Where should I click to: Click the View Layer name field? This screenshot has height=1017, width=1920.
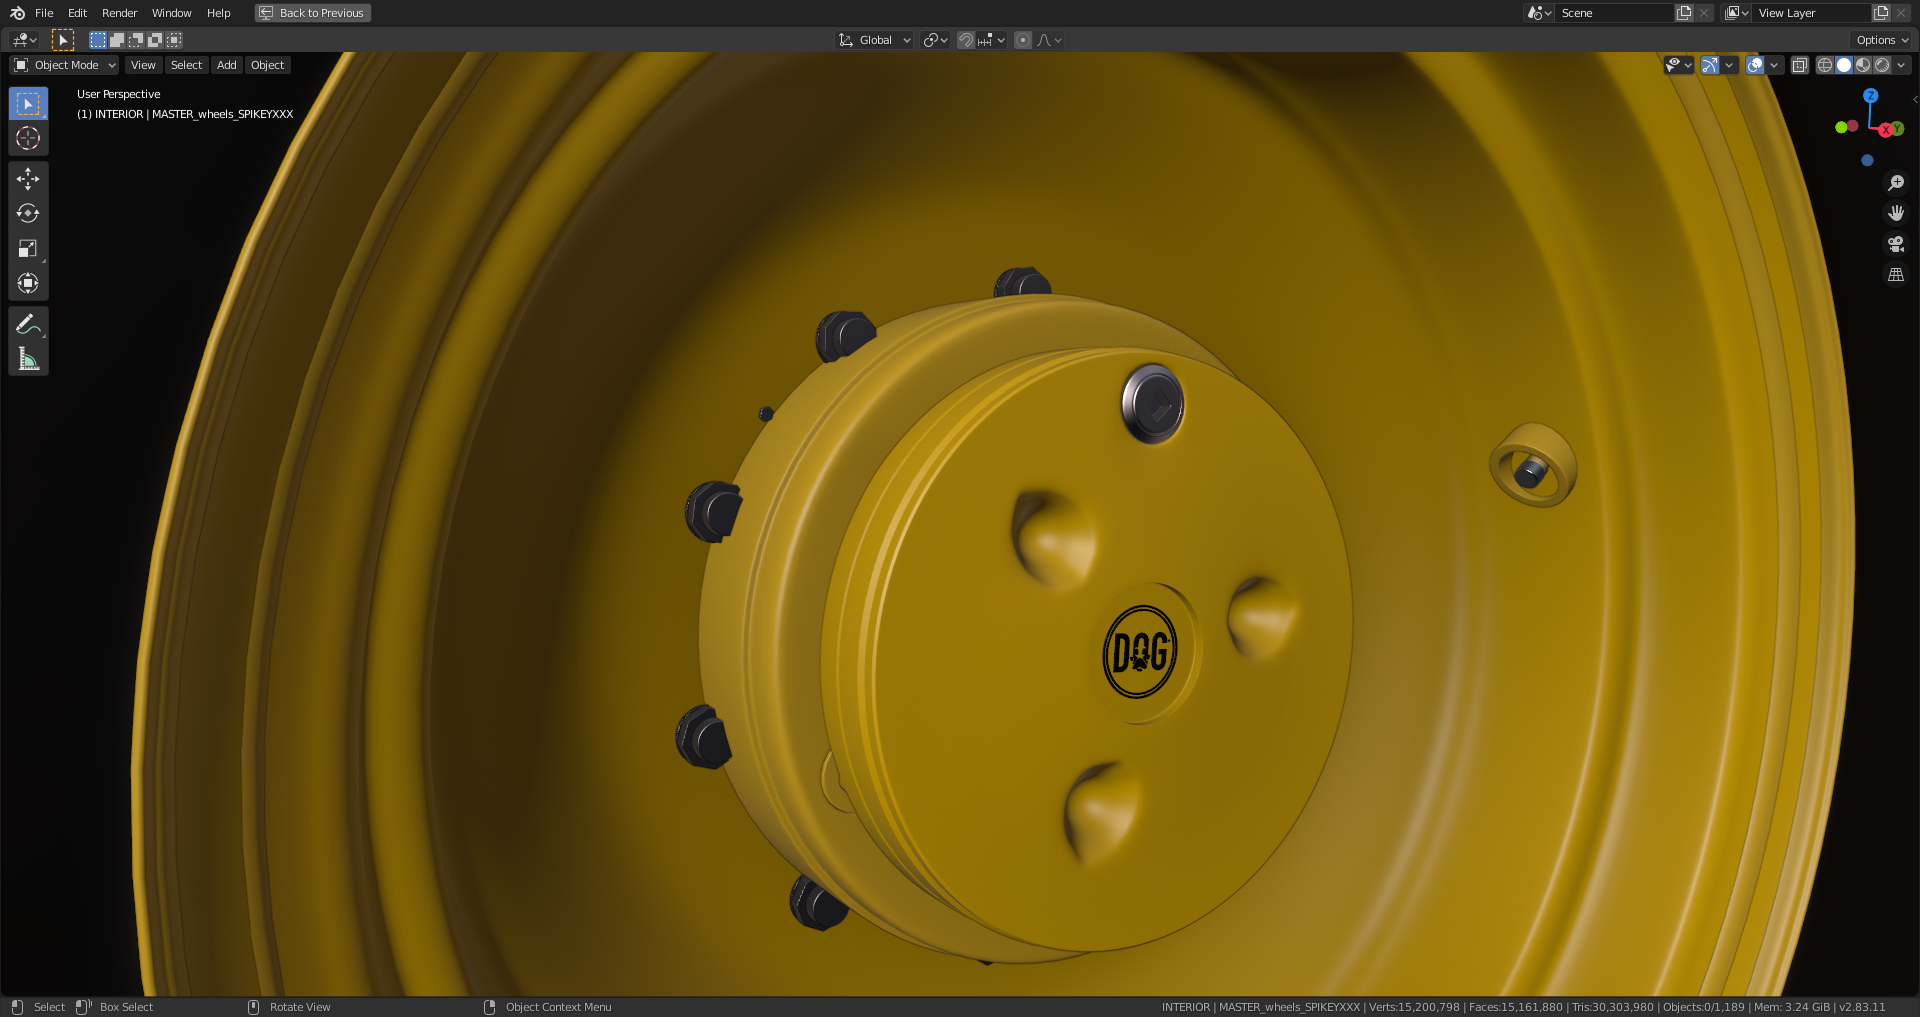point(1811,13)
